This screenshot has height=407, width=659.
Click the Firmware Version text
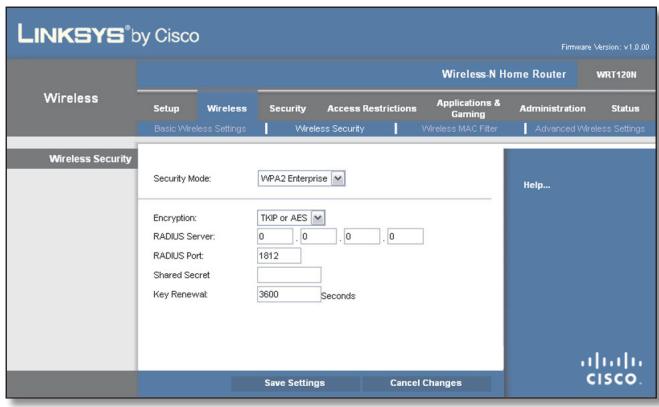pos(605,47)
